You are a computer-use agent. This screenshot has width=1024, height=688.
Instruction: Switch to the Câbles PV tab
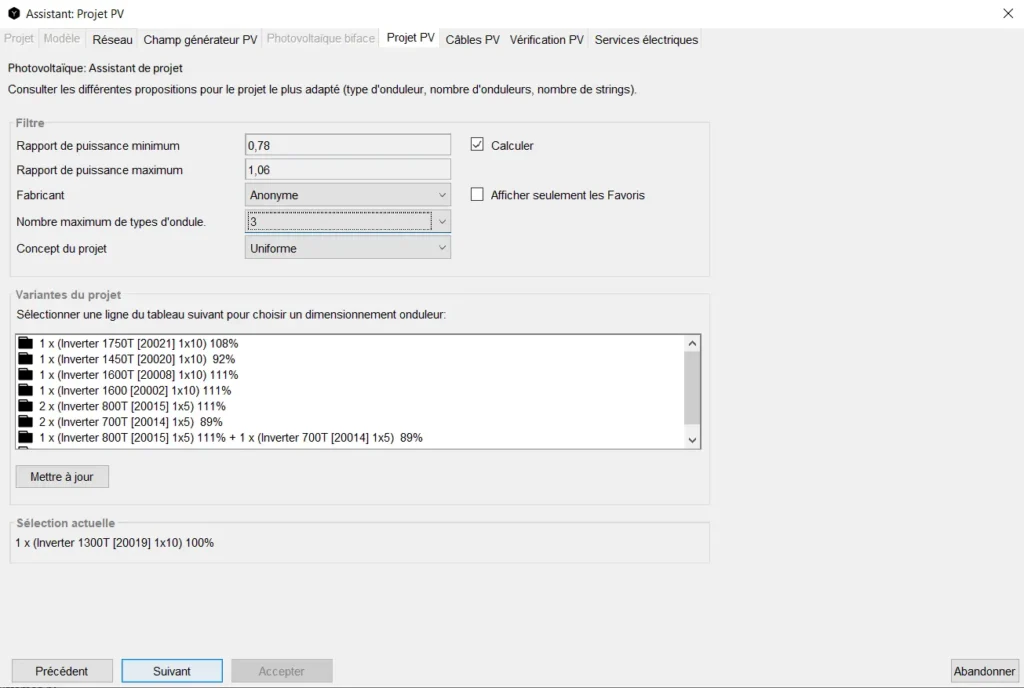(472, 40)
